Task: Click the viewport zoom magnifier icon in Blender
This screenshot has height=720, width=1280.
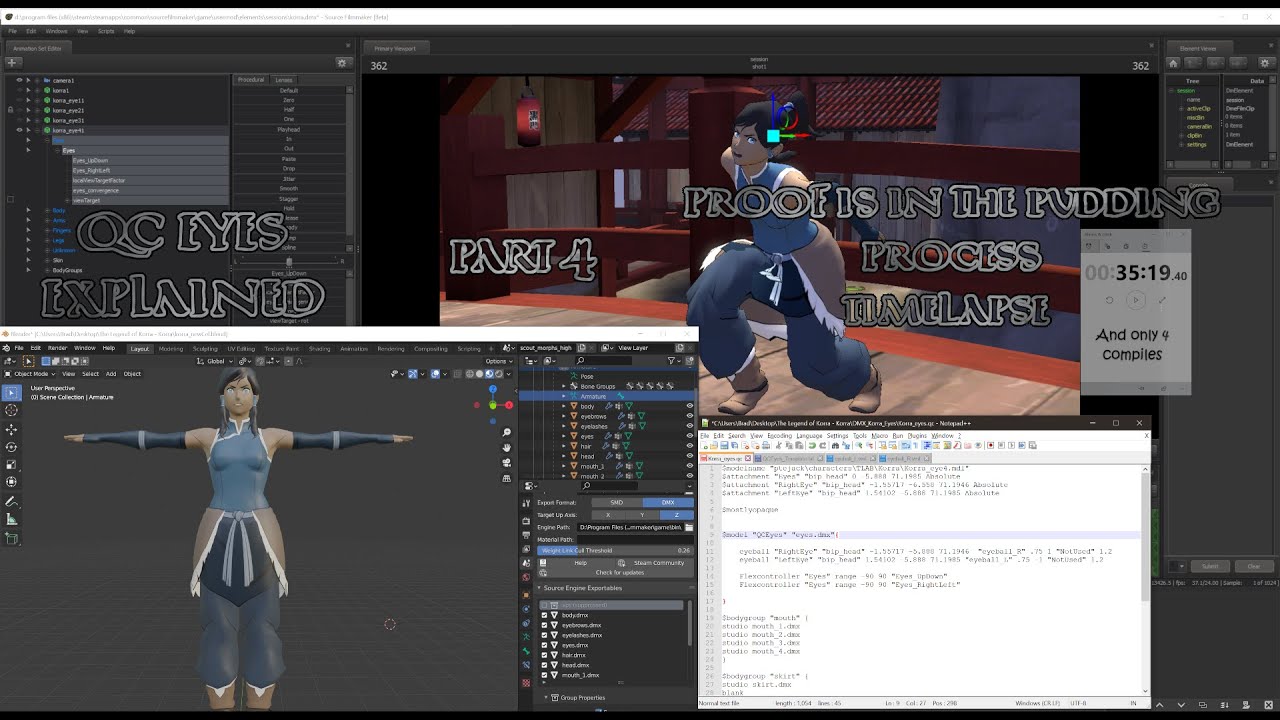Action: tap(507, 431)
